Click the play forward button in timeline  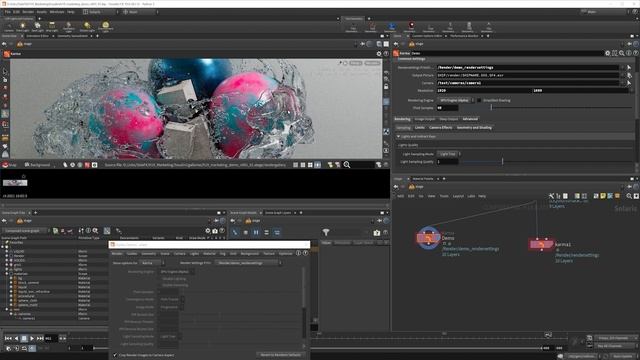[x=32, y=338]
